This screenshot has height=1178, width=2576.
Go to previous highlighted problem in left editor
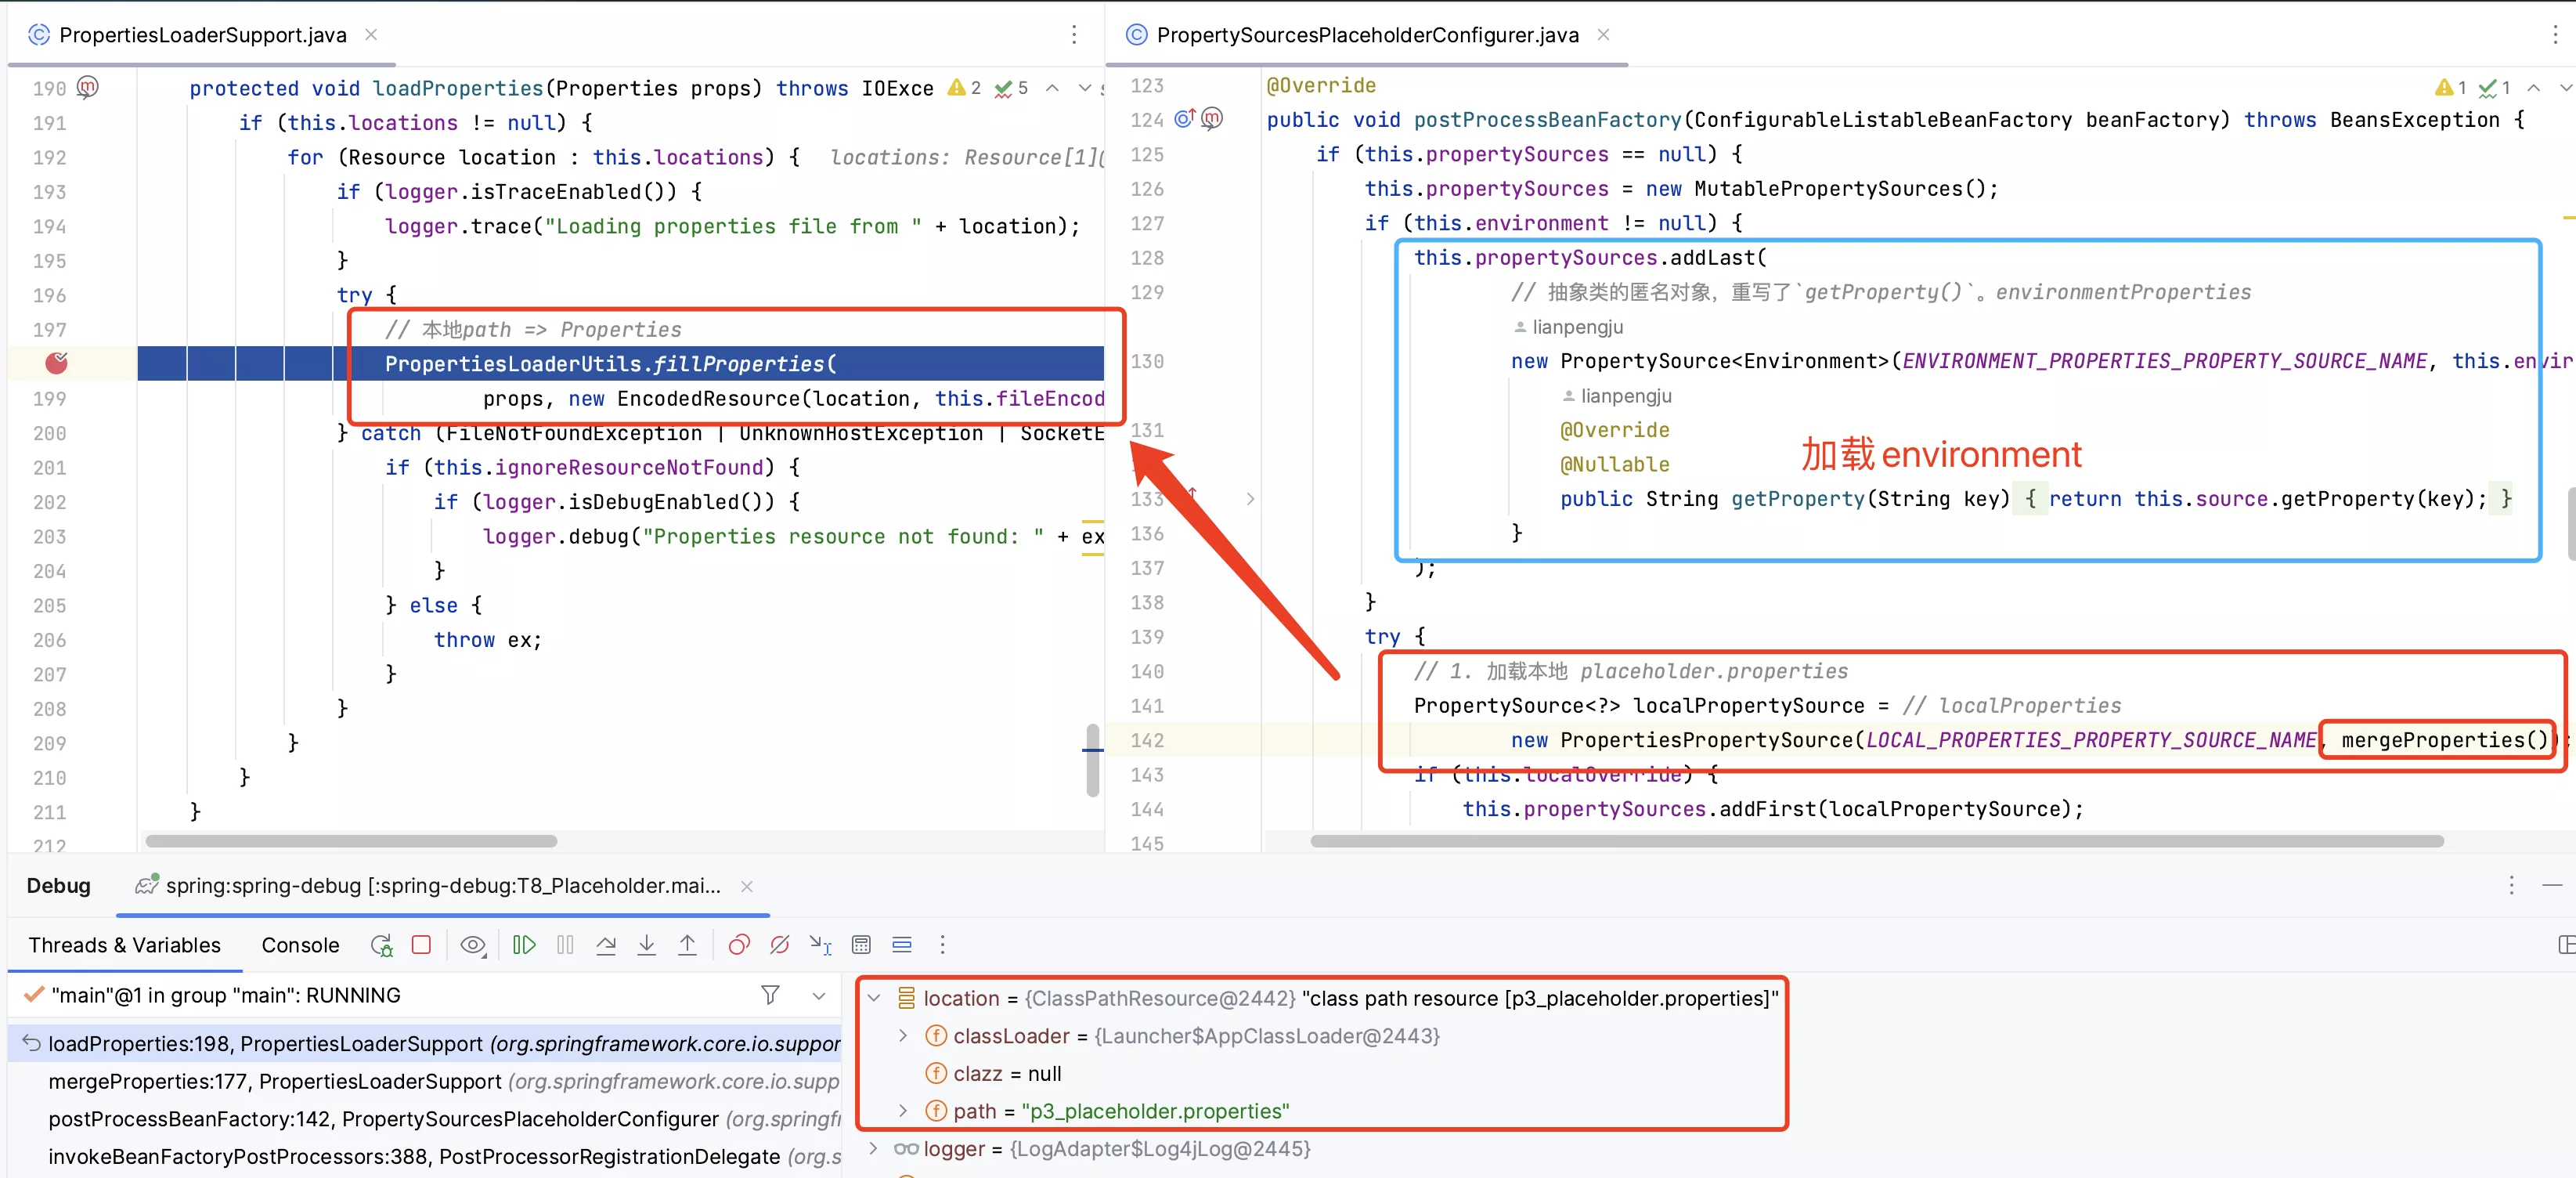(x=1052, y=88)
